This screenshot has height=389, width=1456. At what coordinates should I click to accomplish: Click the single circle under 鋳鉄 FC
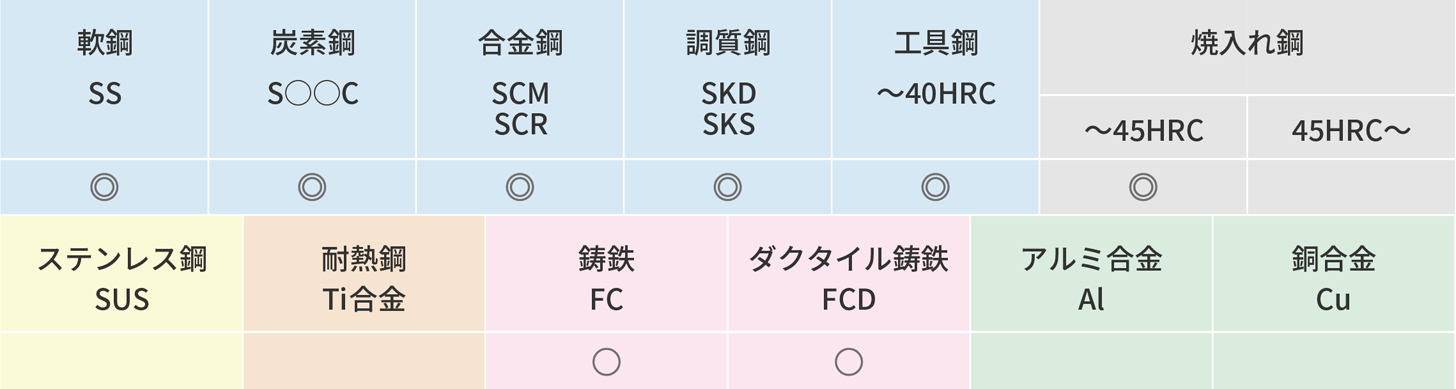pyautogui.click(x=607, y=361)
